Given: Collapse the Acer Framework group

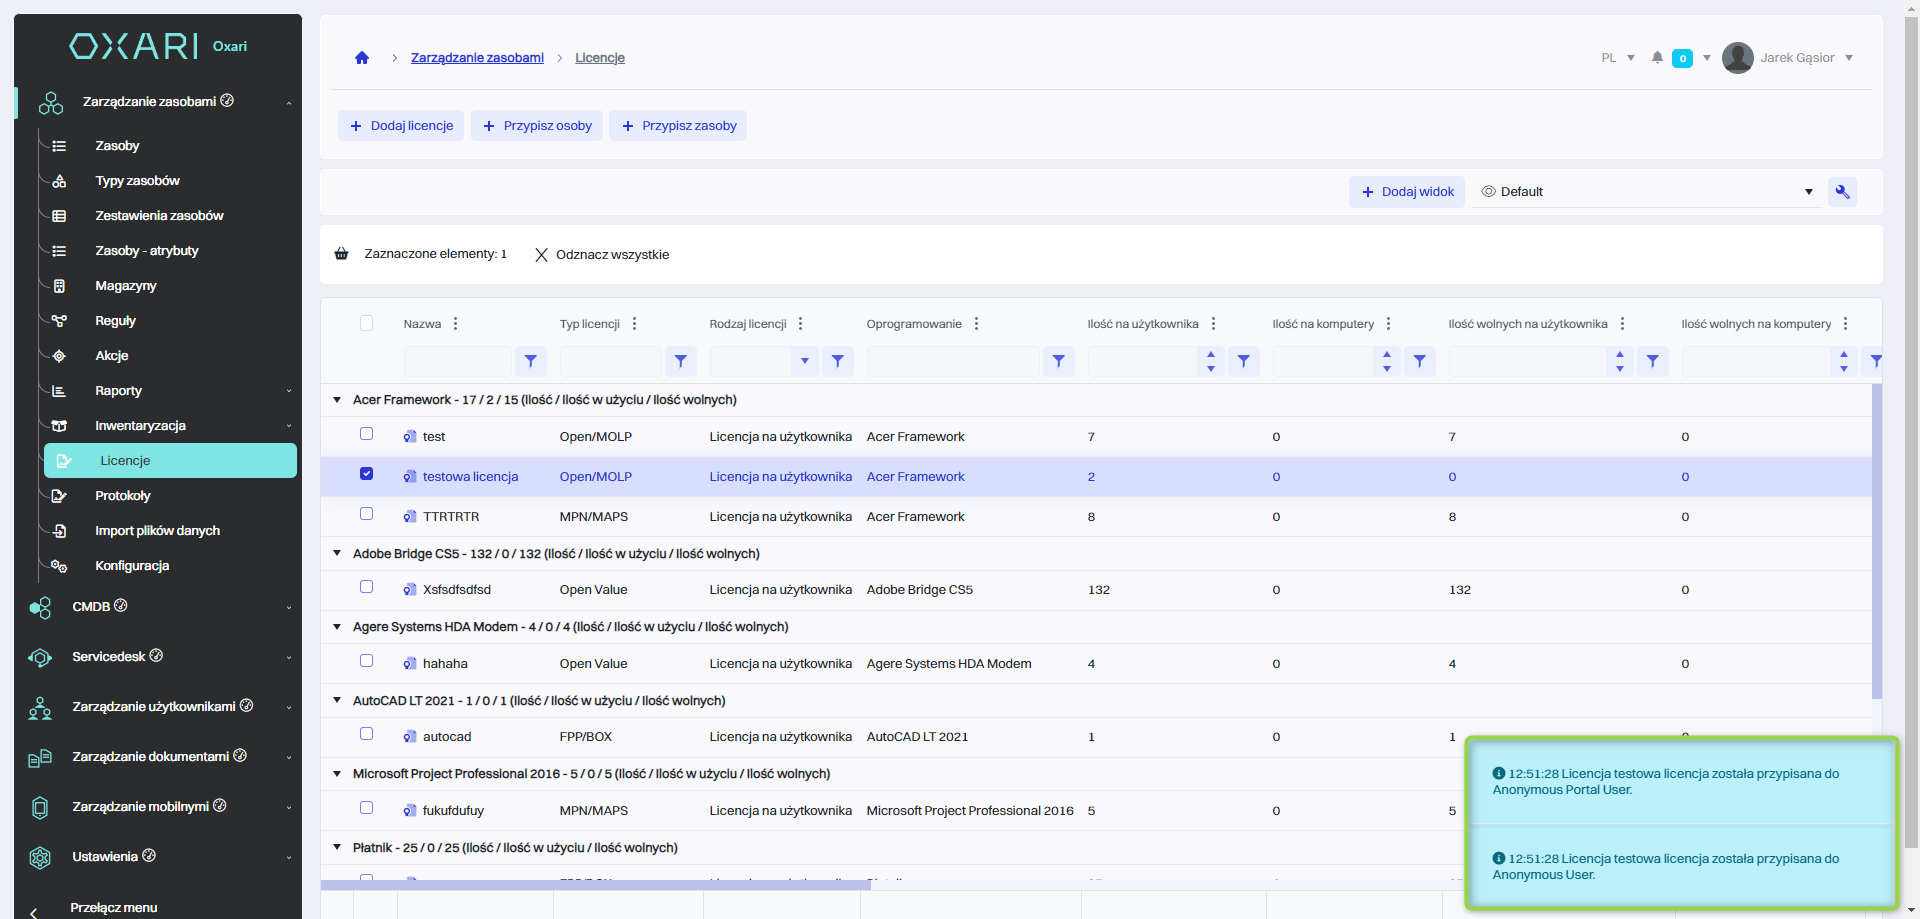Looking at the screenshot, I should [337, 400].
